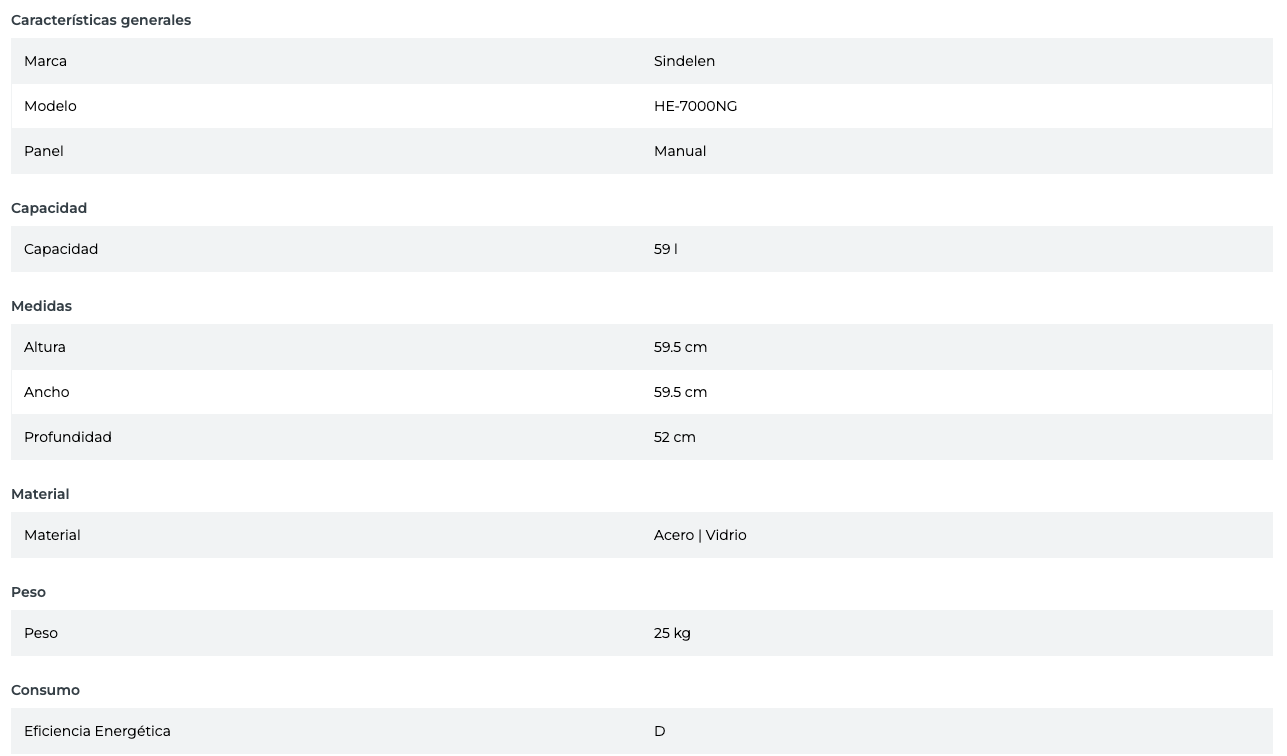Click the Ancho row label
The image size is (1287, 756).
(x=46, y=392)
